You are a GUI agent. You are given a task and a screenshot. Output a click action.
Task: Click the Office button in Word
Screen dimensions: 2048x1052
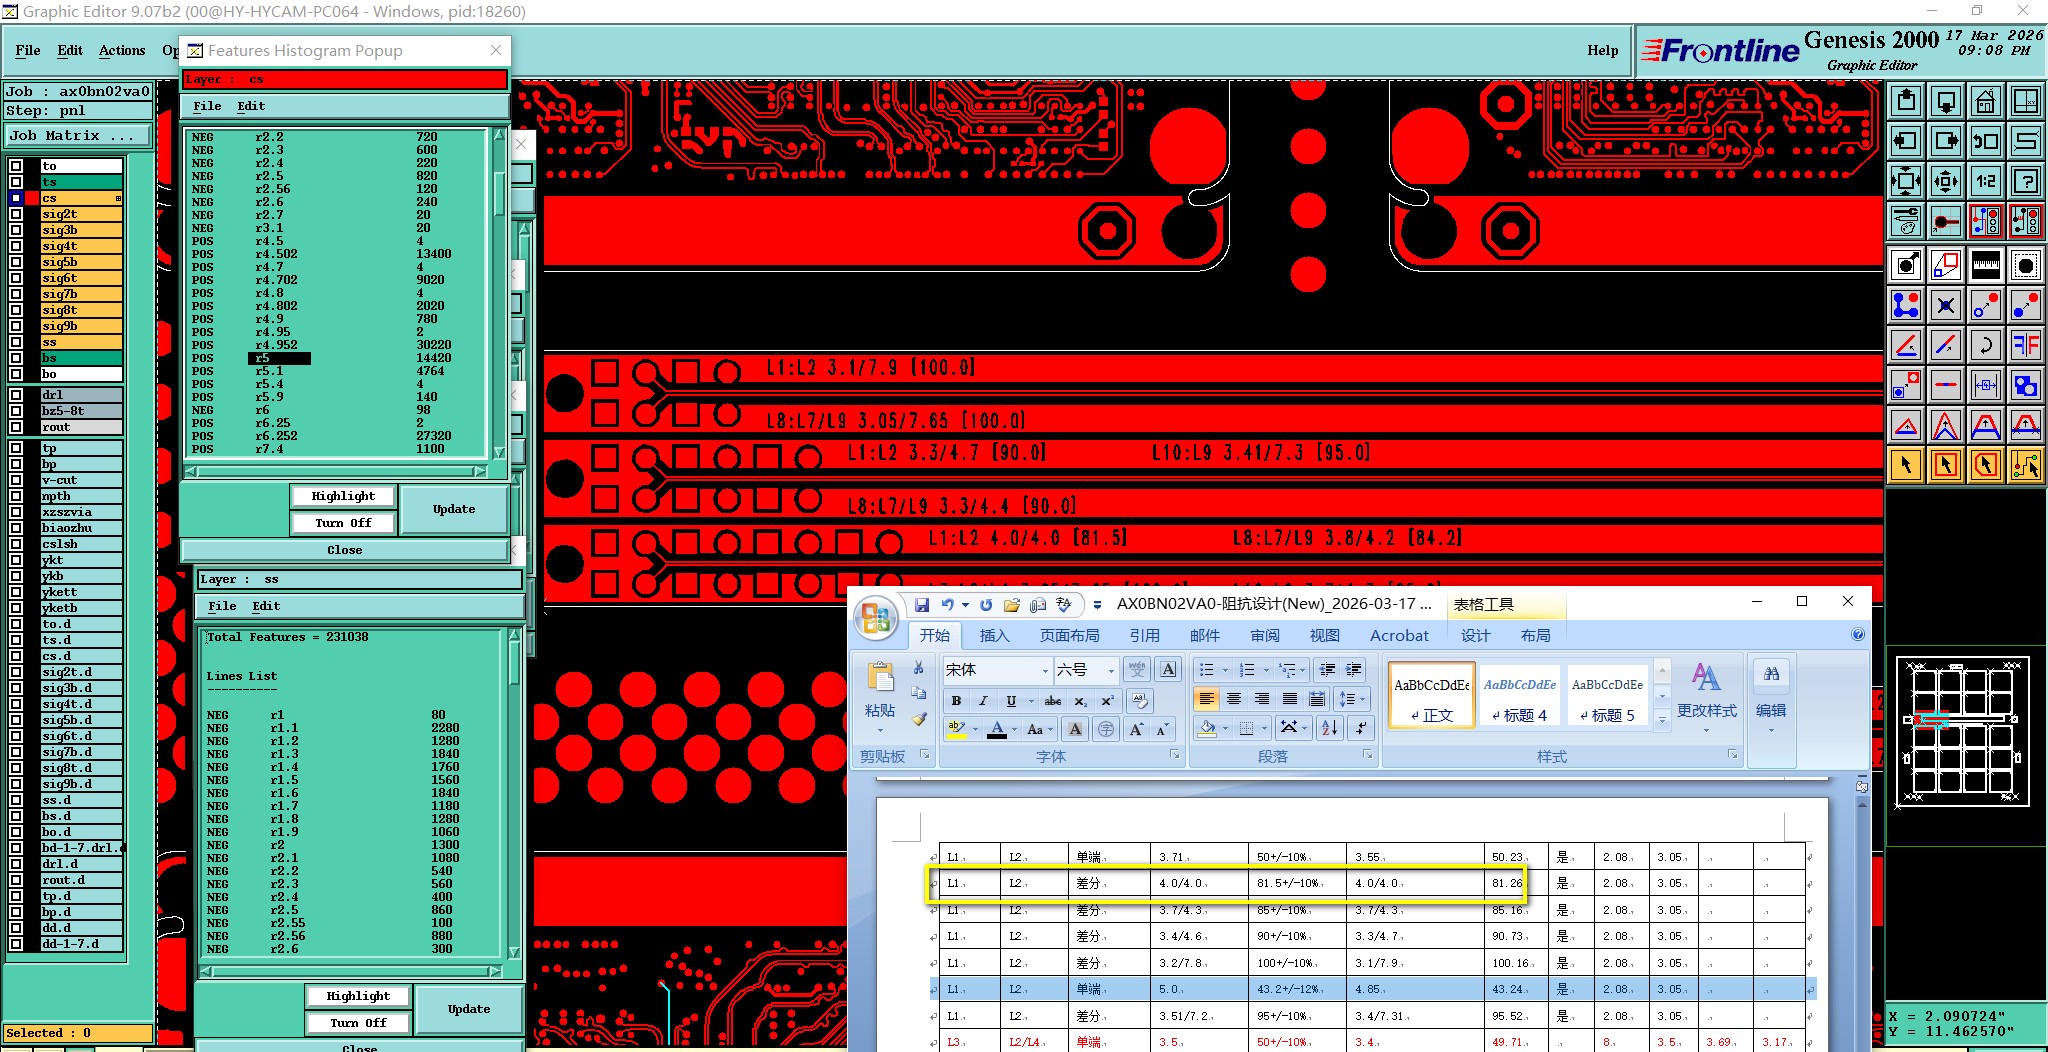[875, 618]
